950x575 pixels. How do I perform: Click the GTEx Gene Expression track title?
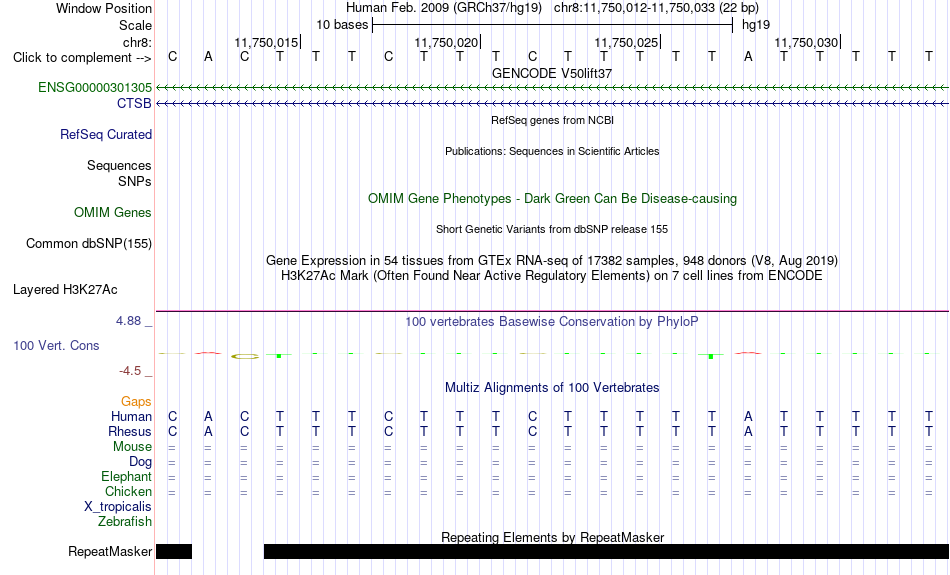point(552,261)
